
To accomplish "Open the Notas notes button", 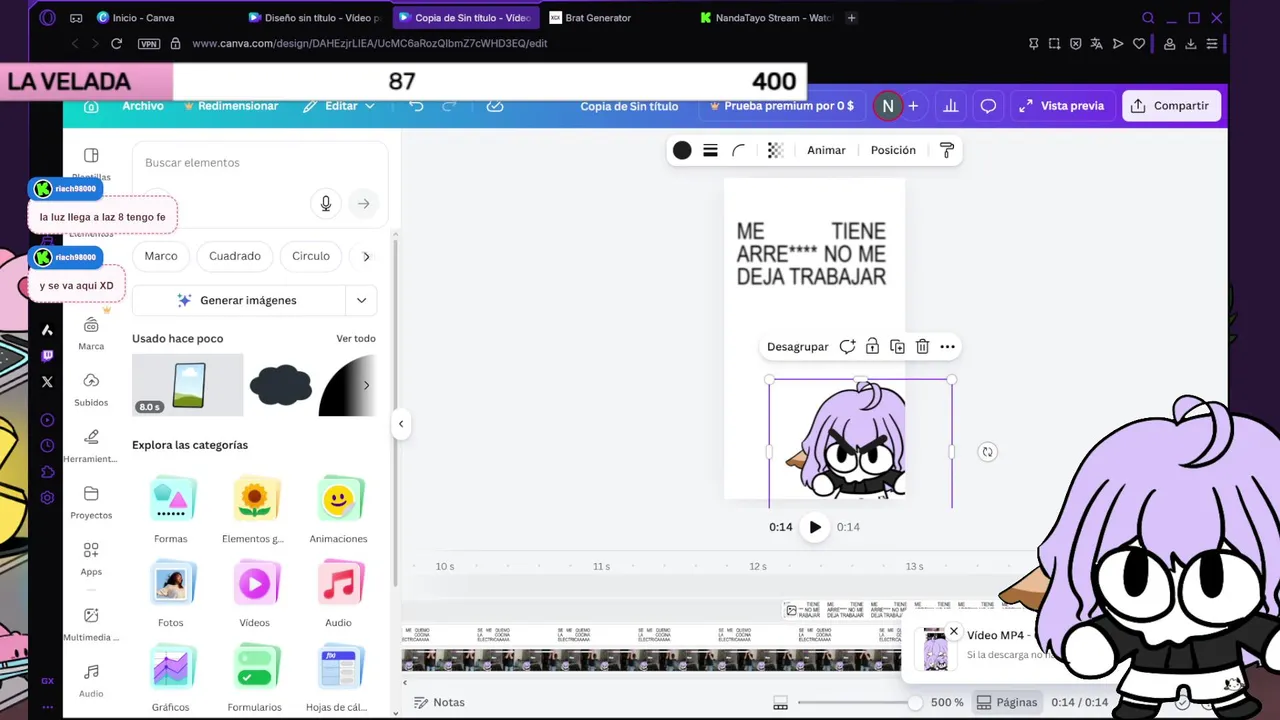I will [x=439, y=703].
